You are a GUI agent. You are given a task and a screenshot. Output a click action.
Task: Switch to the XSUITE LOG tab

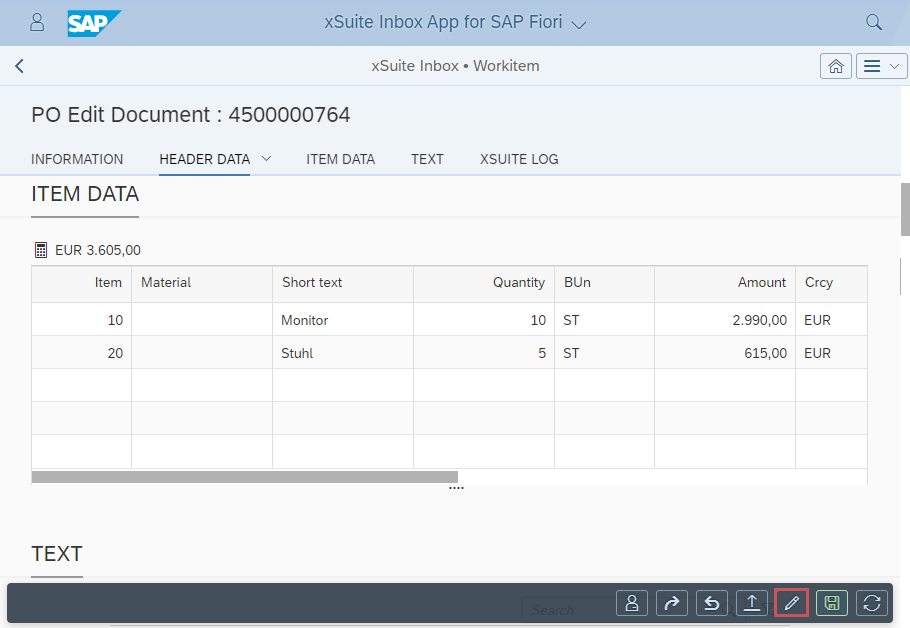518,159
